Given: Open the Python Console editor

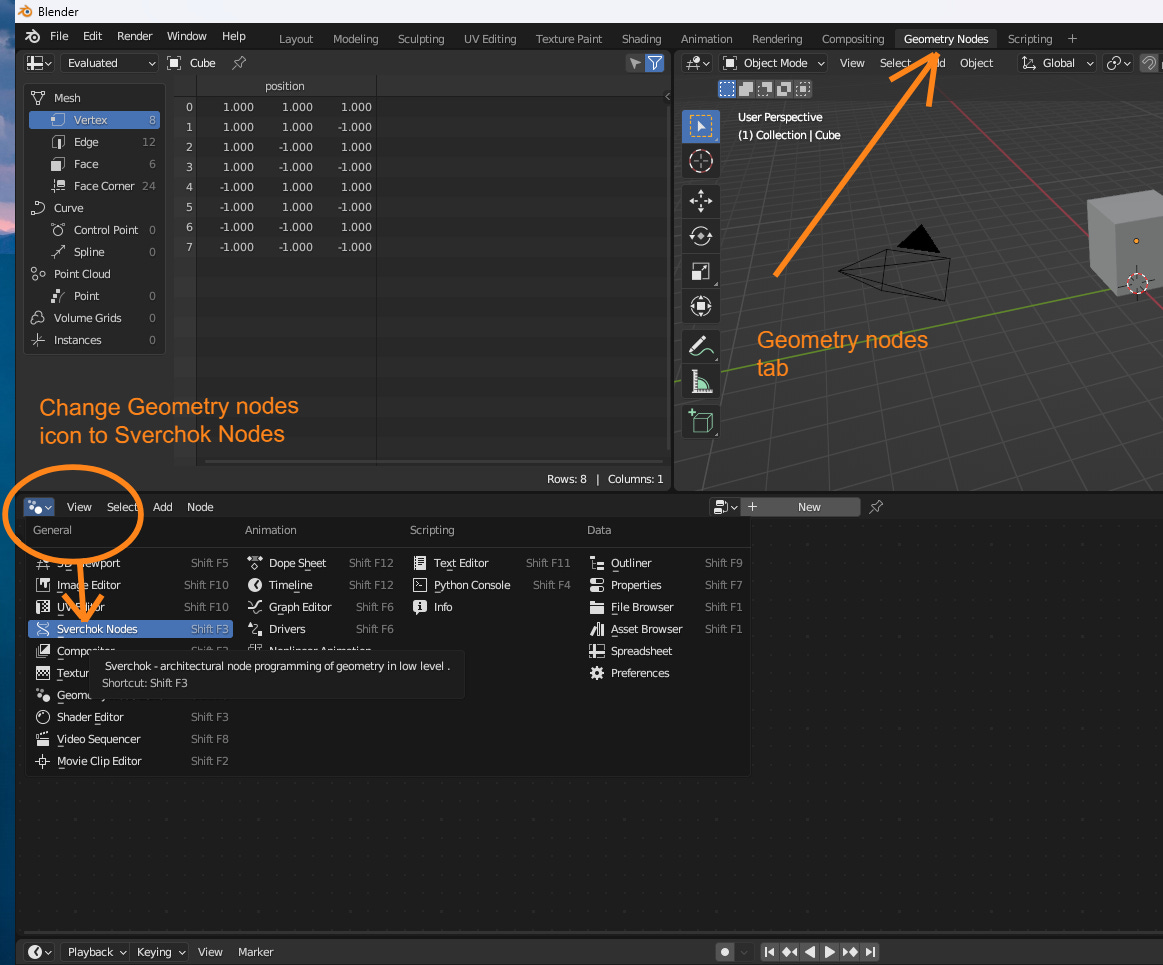Looking at the screenshot, I should pyautogui.click(x=492, y=585).
